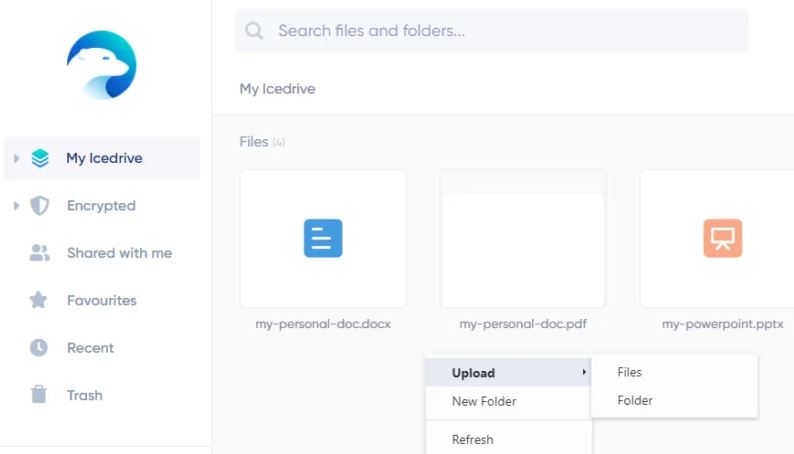Select the my-powerpoint.pptx file card

tap(719, 239)
